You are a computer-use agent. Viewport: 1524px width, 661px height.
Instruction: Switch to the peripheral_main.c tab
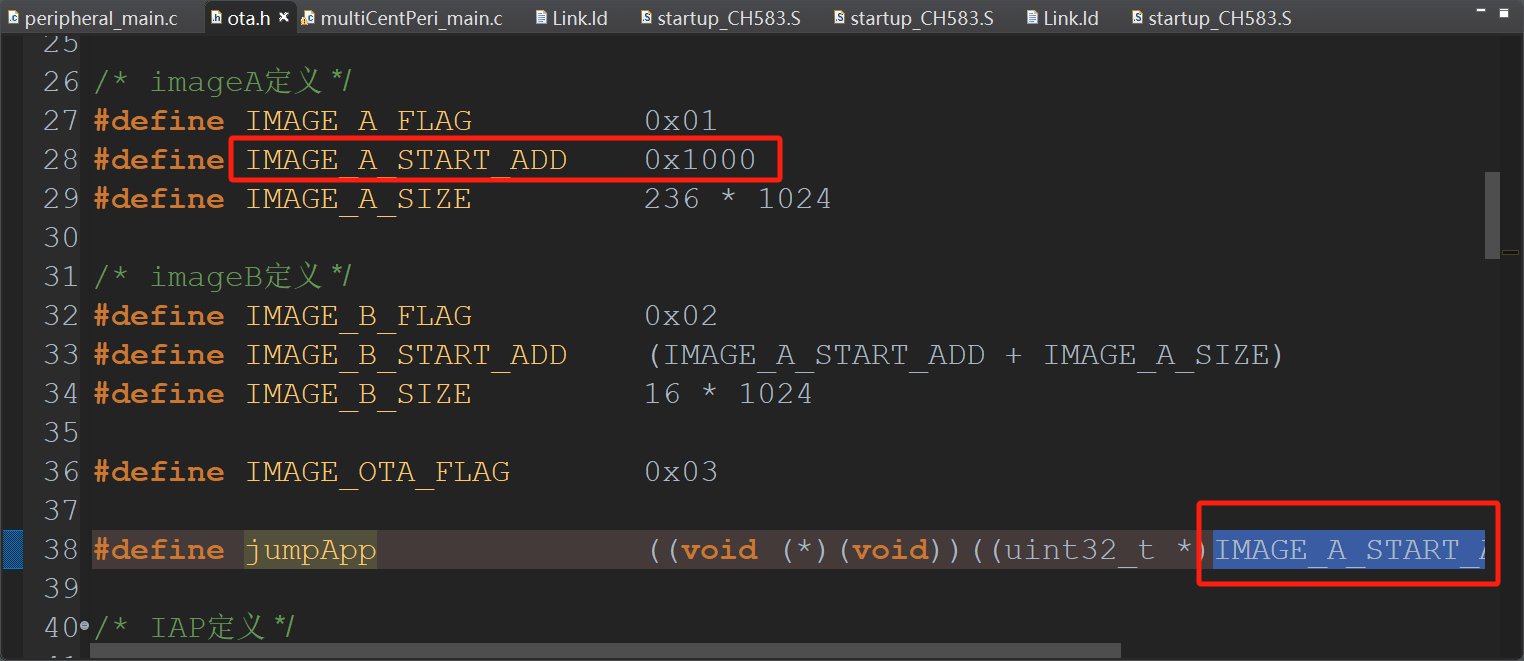[100, 18]
